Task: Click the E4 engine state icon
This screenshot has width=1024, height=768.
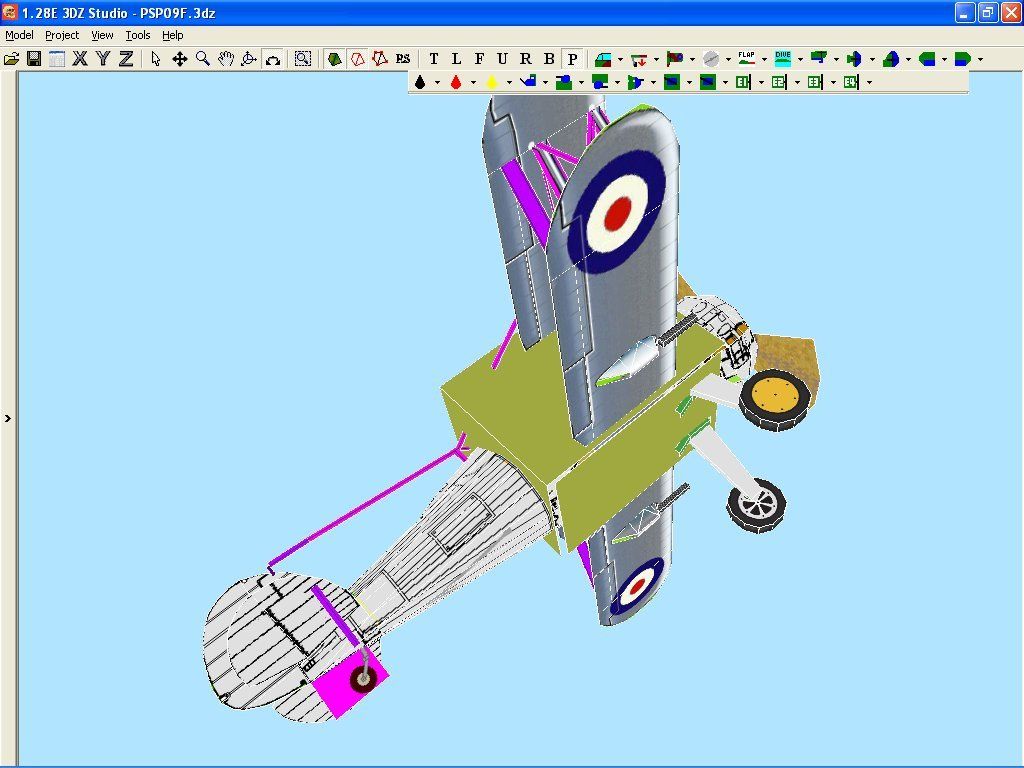Action: point(852,82)
